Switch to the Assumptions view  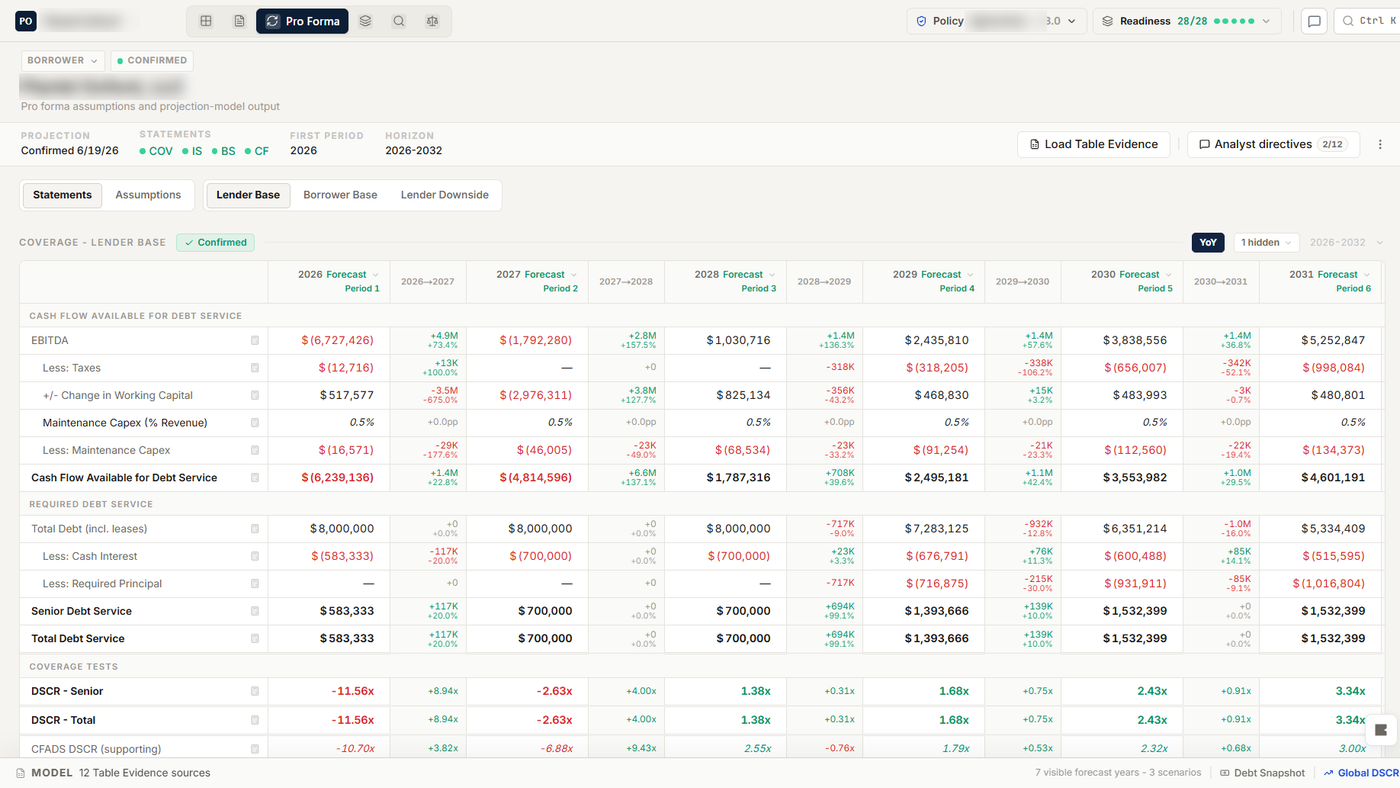(x=148, y=195)
